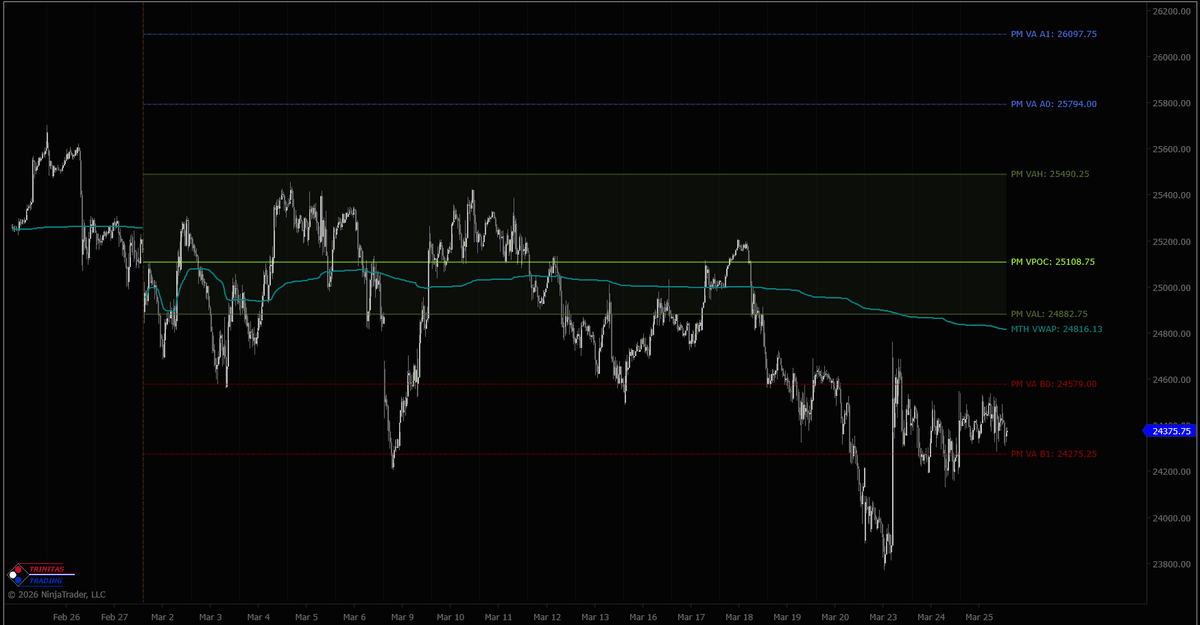Screen dimensions: 1200x625
Task: Click the Mar 23 date label
Action: [x=883, y=618]
